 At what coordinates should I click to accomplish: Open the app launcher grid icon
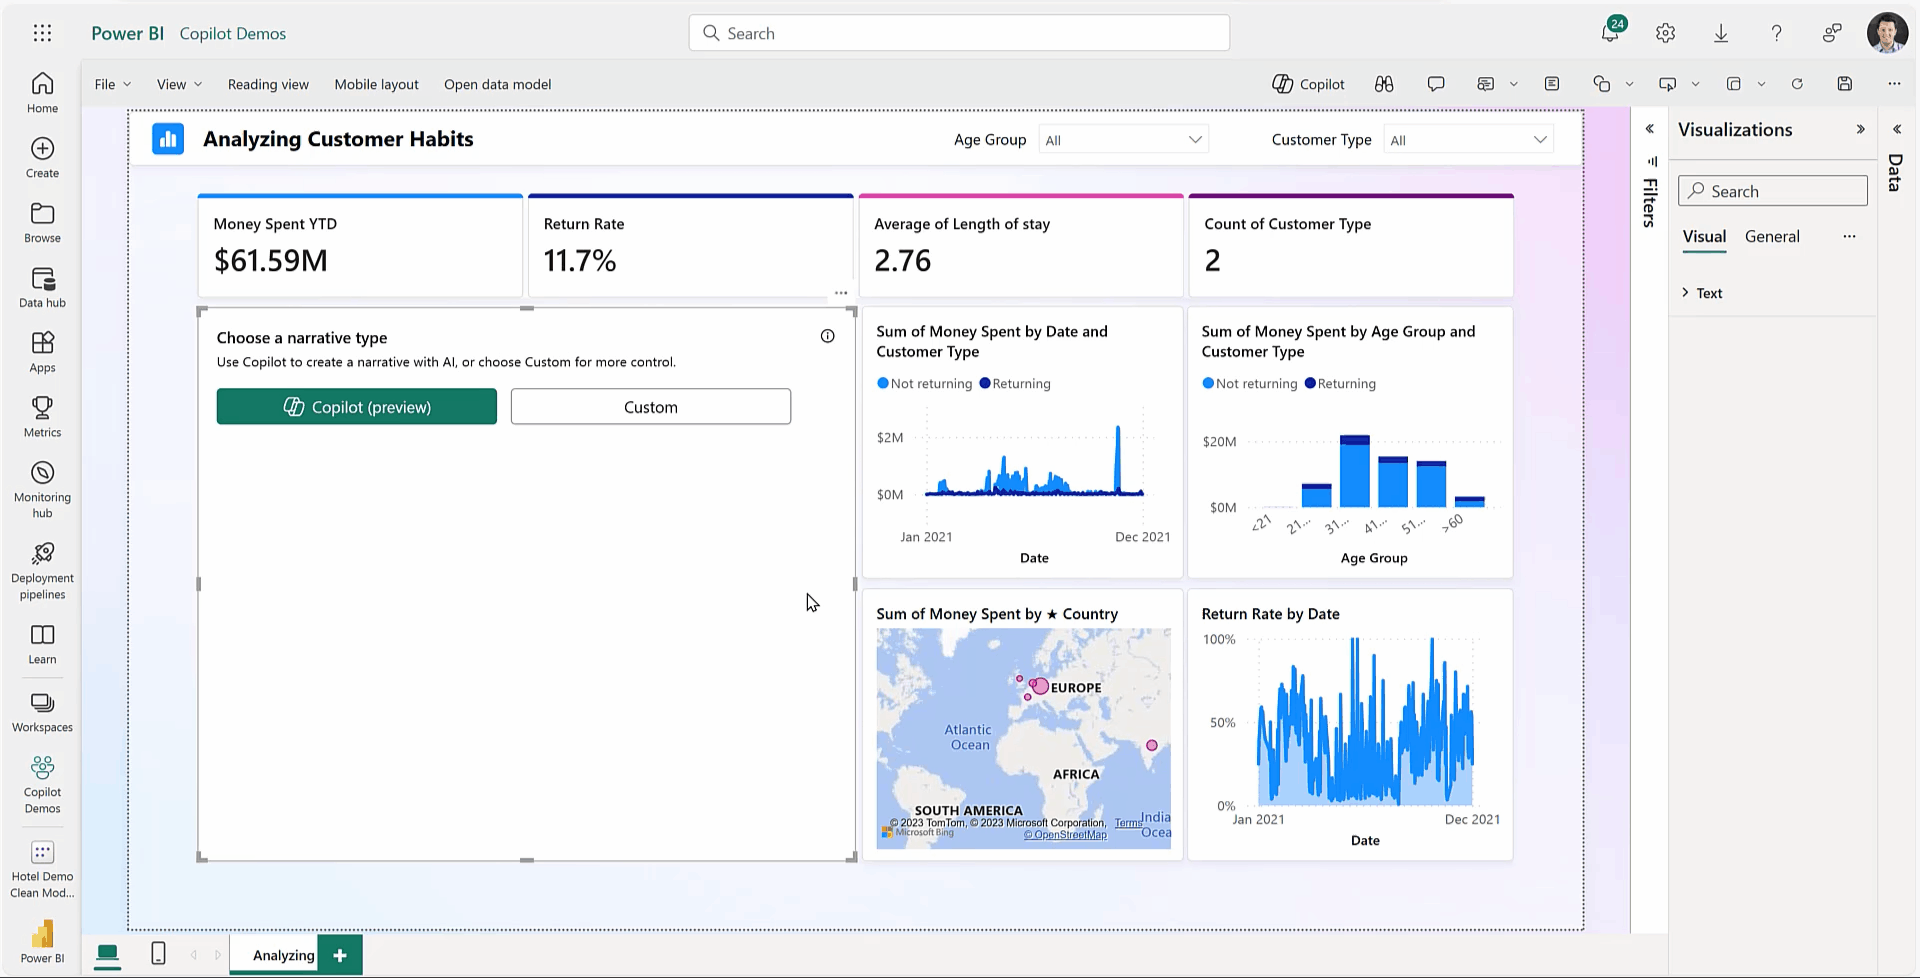tap(42, 33)
